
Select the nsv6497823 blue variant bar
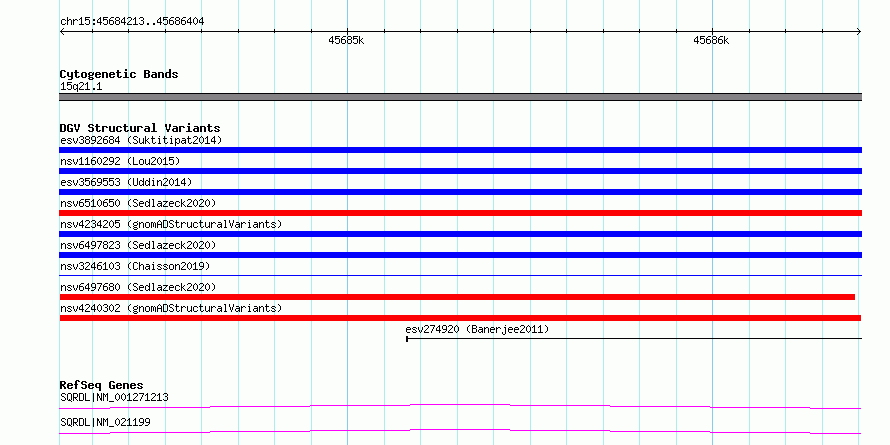(460, 255)
